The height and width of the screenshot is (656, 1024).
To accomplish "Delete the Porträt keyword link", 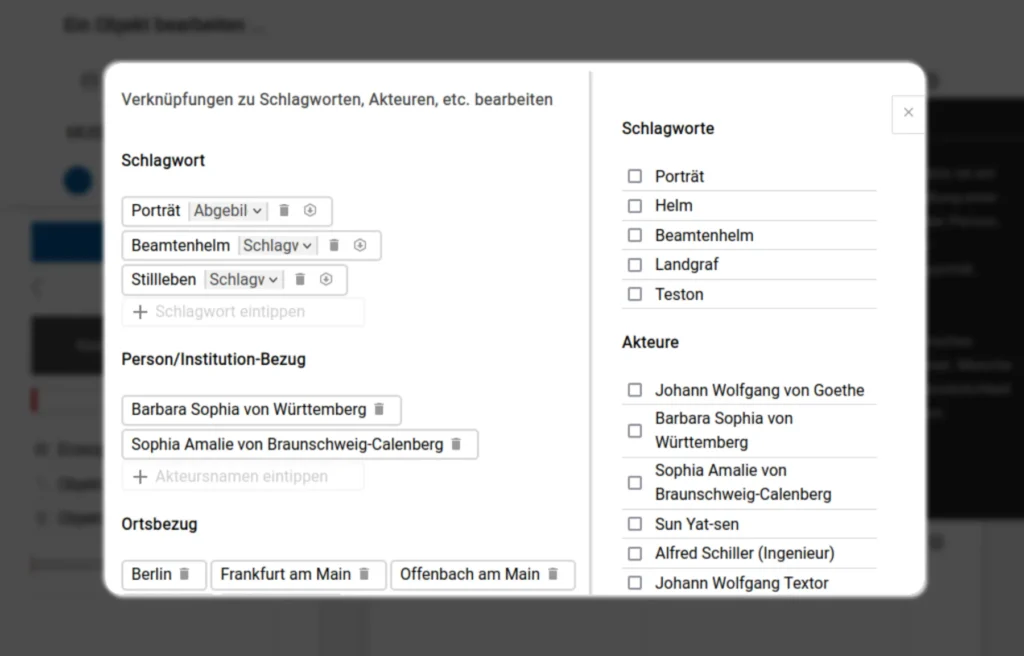I will pos(284,210).
